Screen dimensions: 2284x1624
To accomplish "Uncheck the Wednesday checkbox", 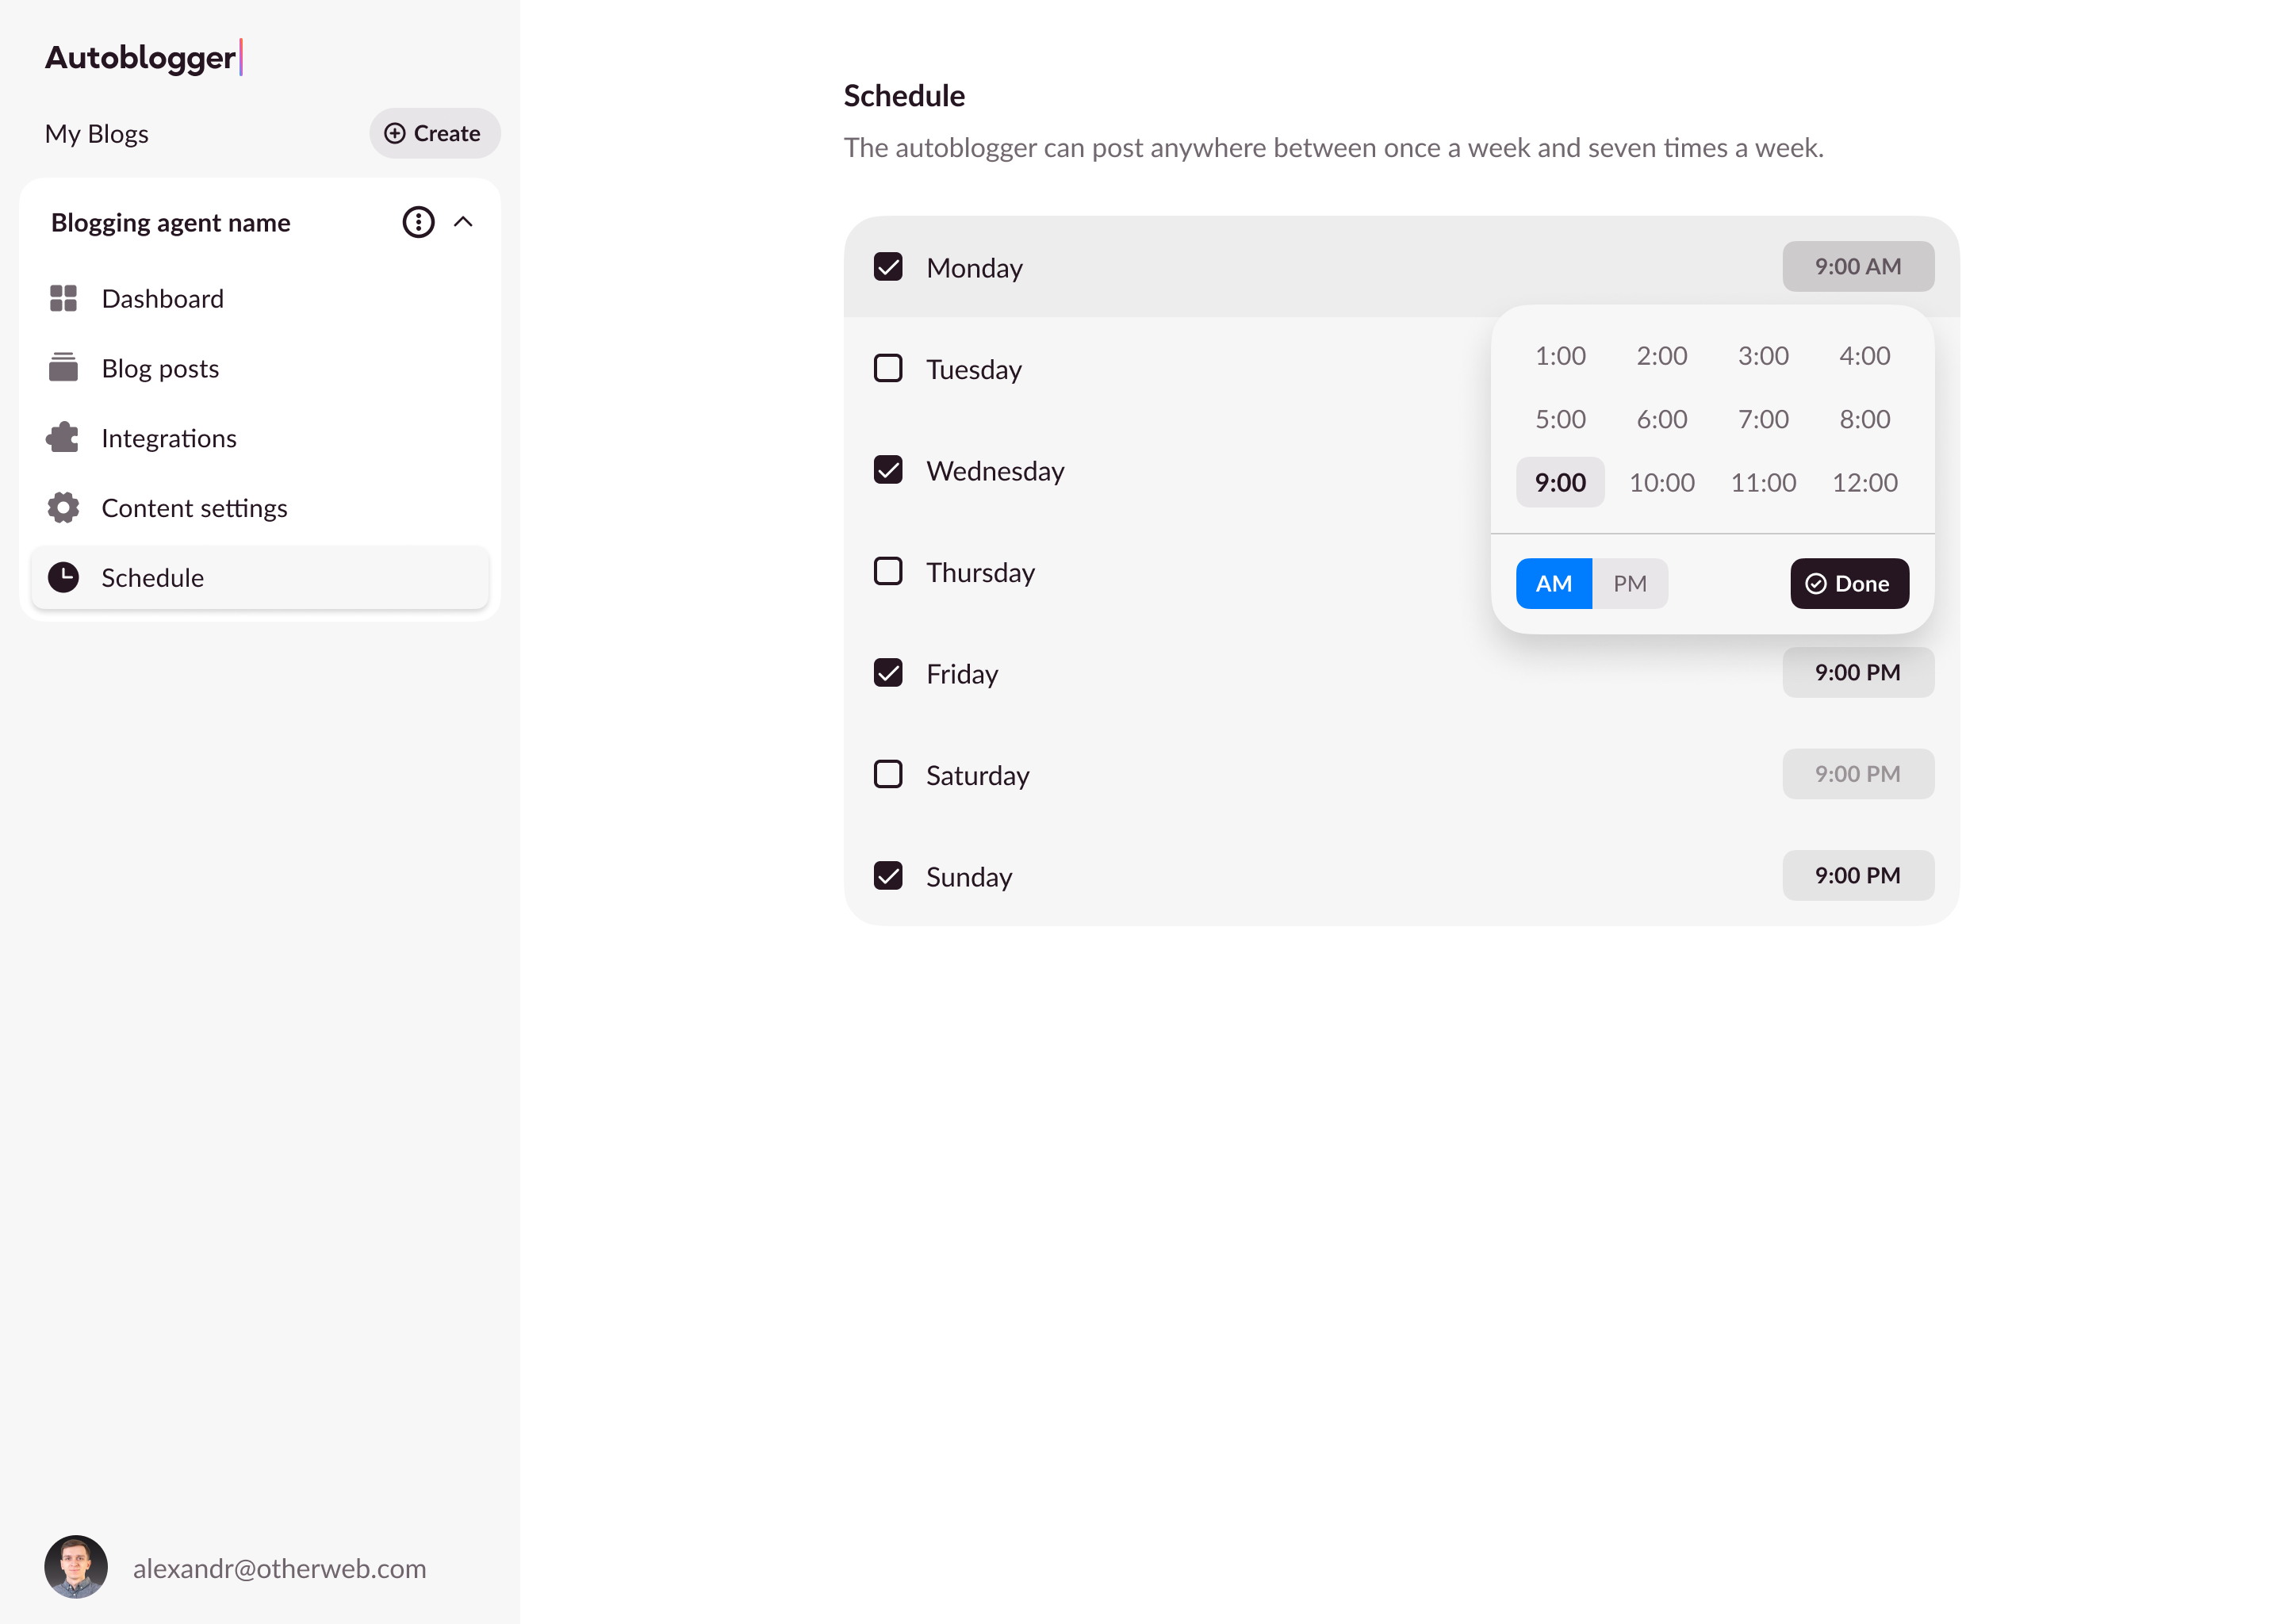I will 887,470.
